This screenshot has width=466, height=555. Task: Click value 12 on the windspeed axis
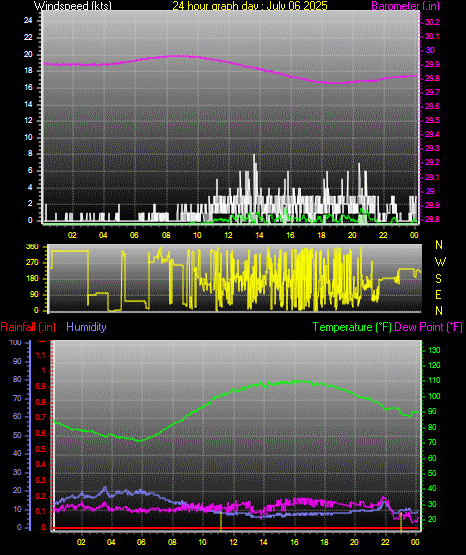(x=28, y=121)
